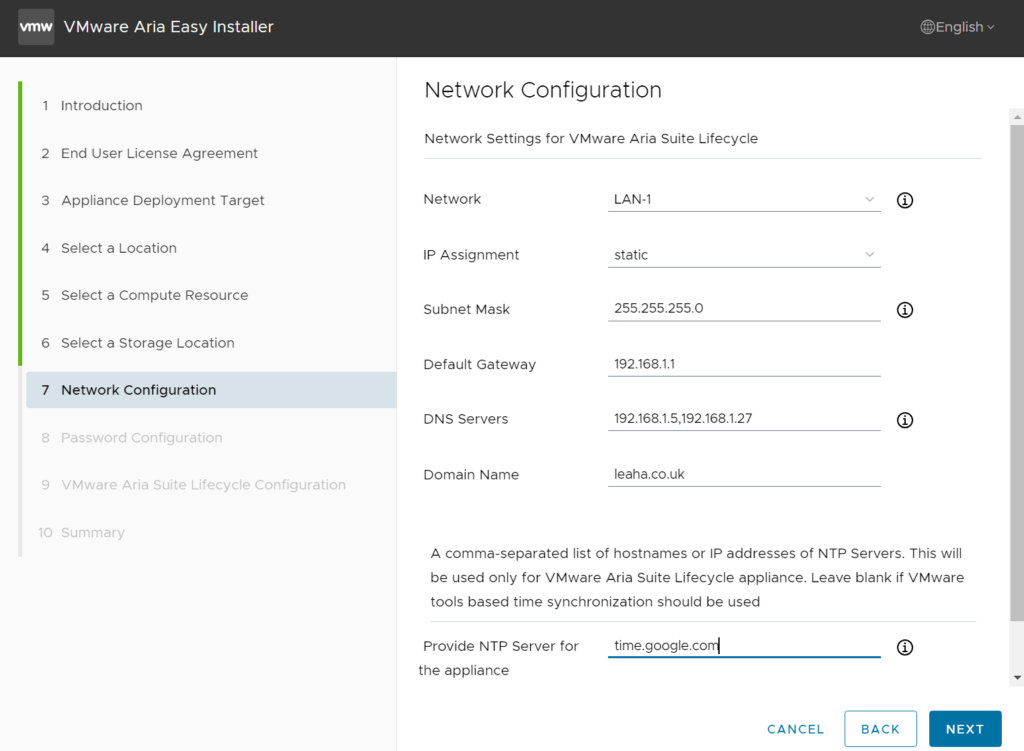1024x751 pixels.
Task: Go to End User License Agreement step
Action: tap(159, 153)
